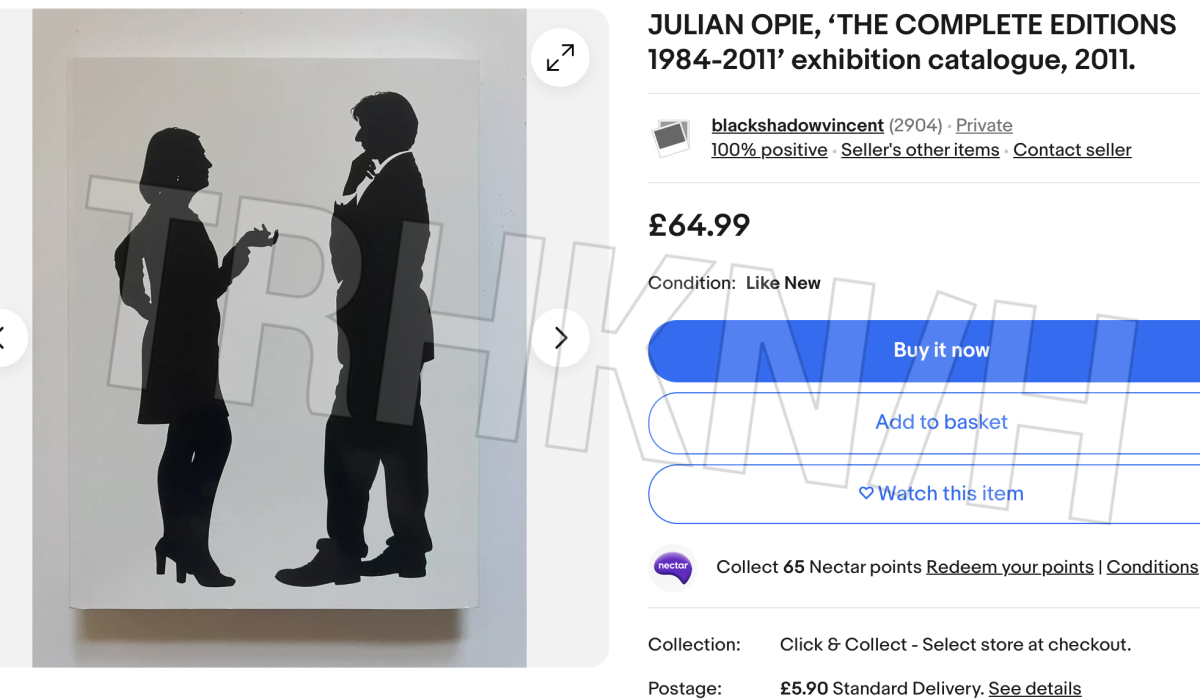Click the Watch this item button

[x=924, y=493]
